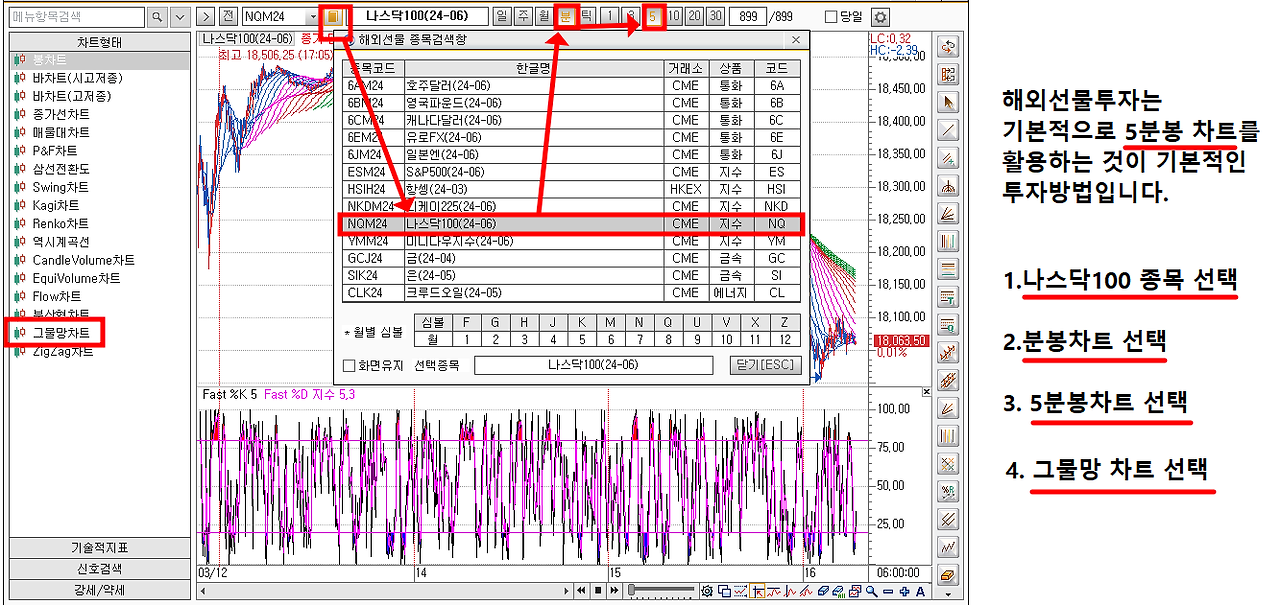Click the magnifier zoom icon in bottom toolbar

pos(872,591)
